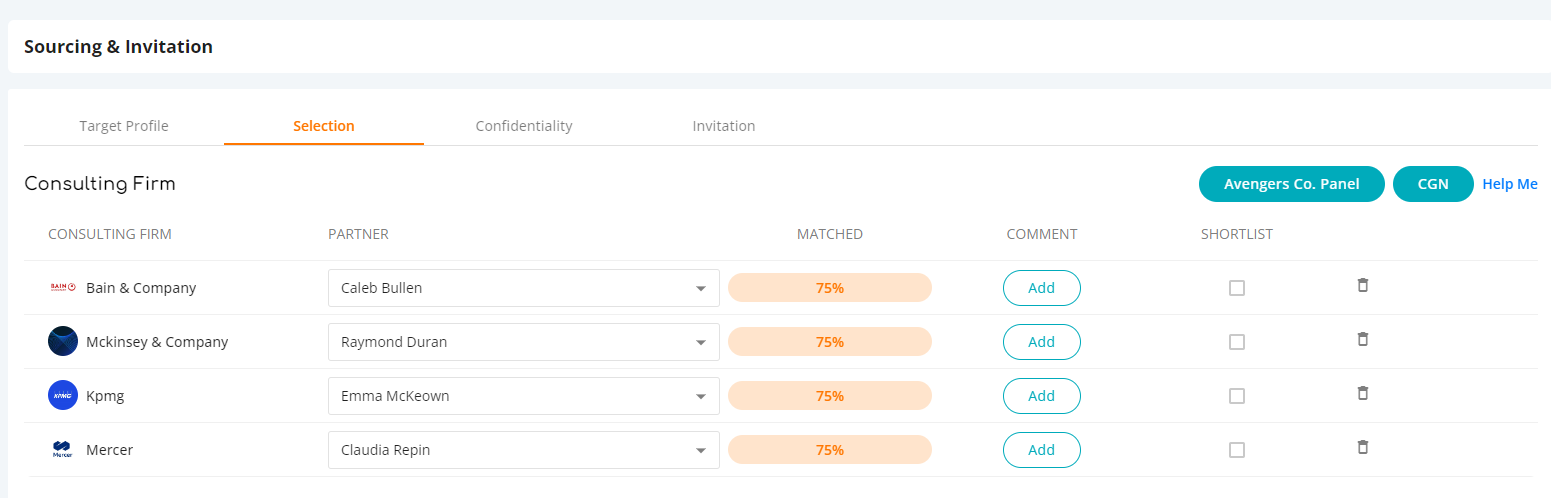Add a comment for Mckinsey & Company
Viewport: 1551px width, 498px height.
1042,342
